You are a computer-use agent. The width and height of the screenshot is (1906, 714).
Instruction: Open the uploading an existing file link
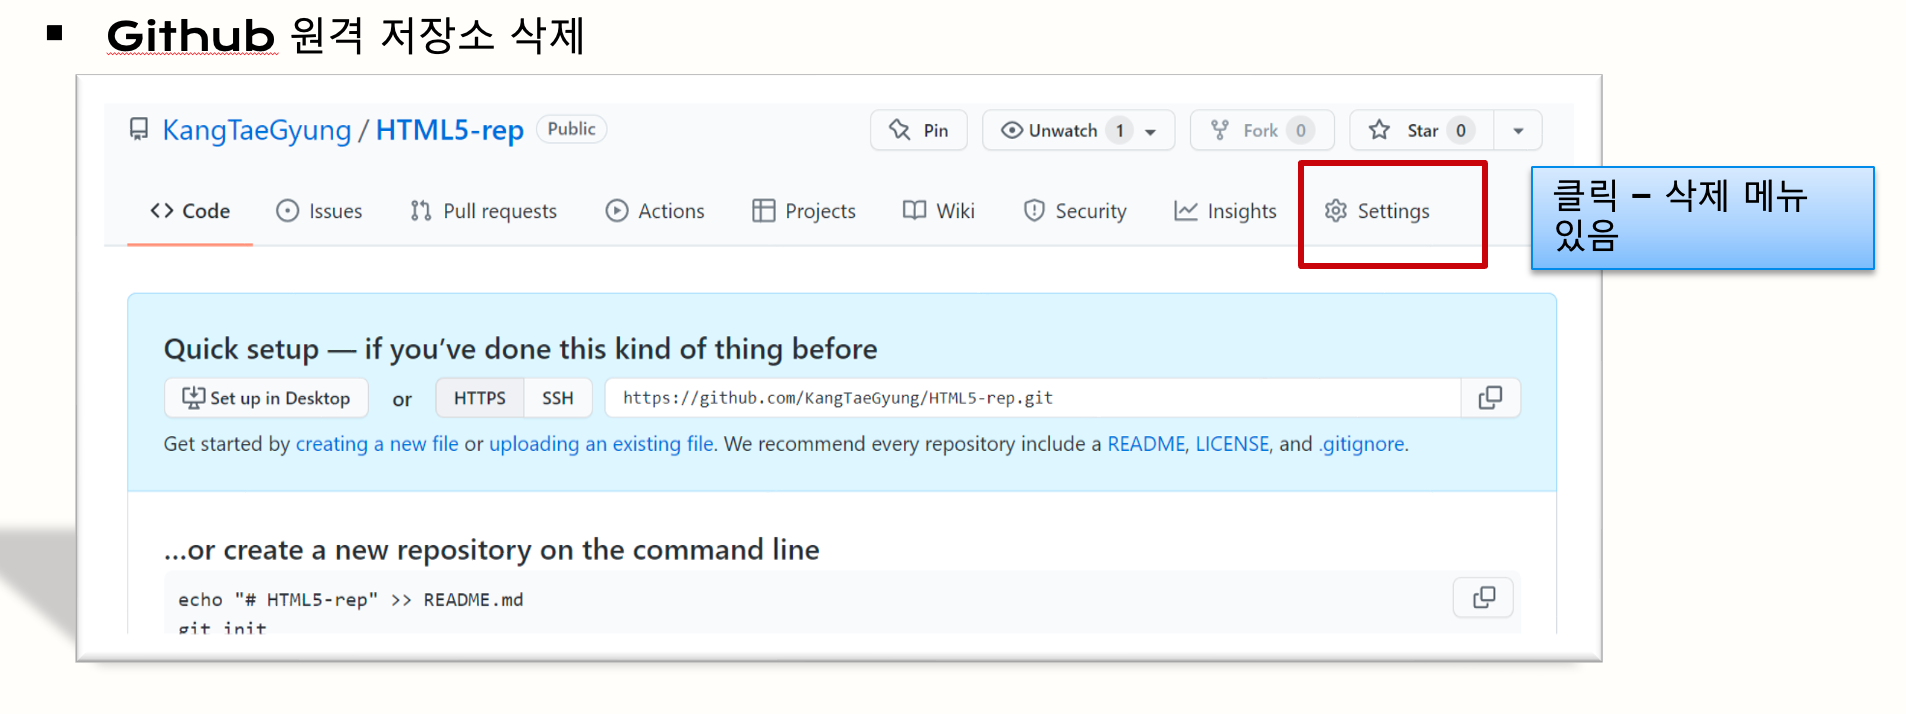click(x=601, y=444)
